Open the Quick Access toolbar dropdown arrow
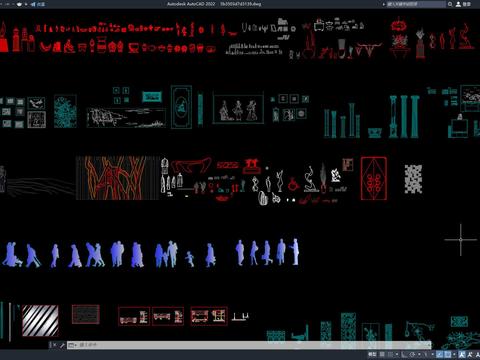This screenshot has height=360, width=480. pos(26,4)
